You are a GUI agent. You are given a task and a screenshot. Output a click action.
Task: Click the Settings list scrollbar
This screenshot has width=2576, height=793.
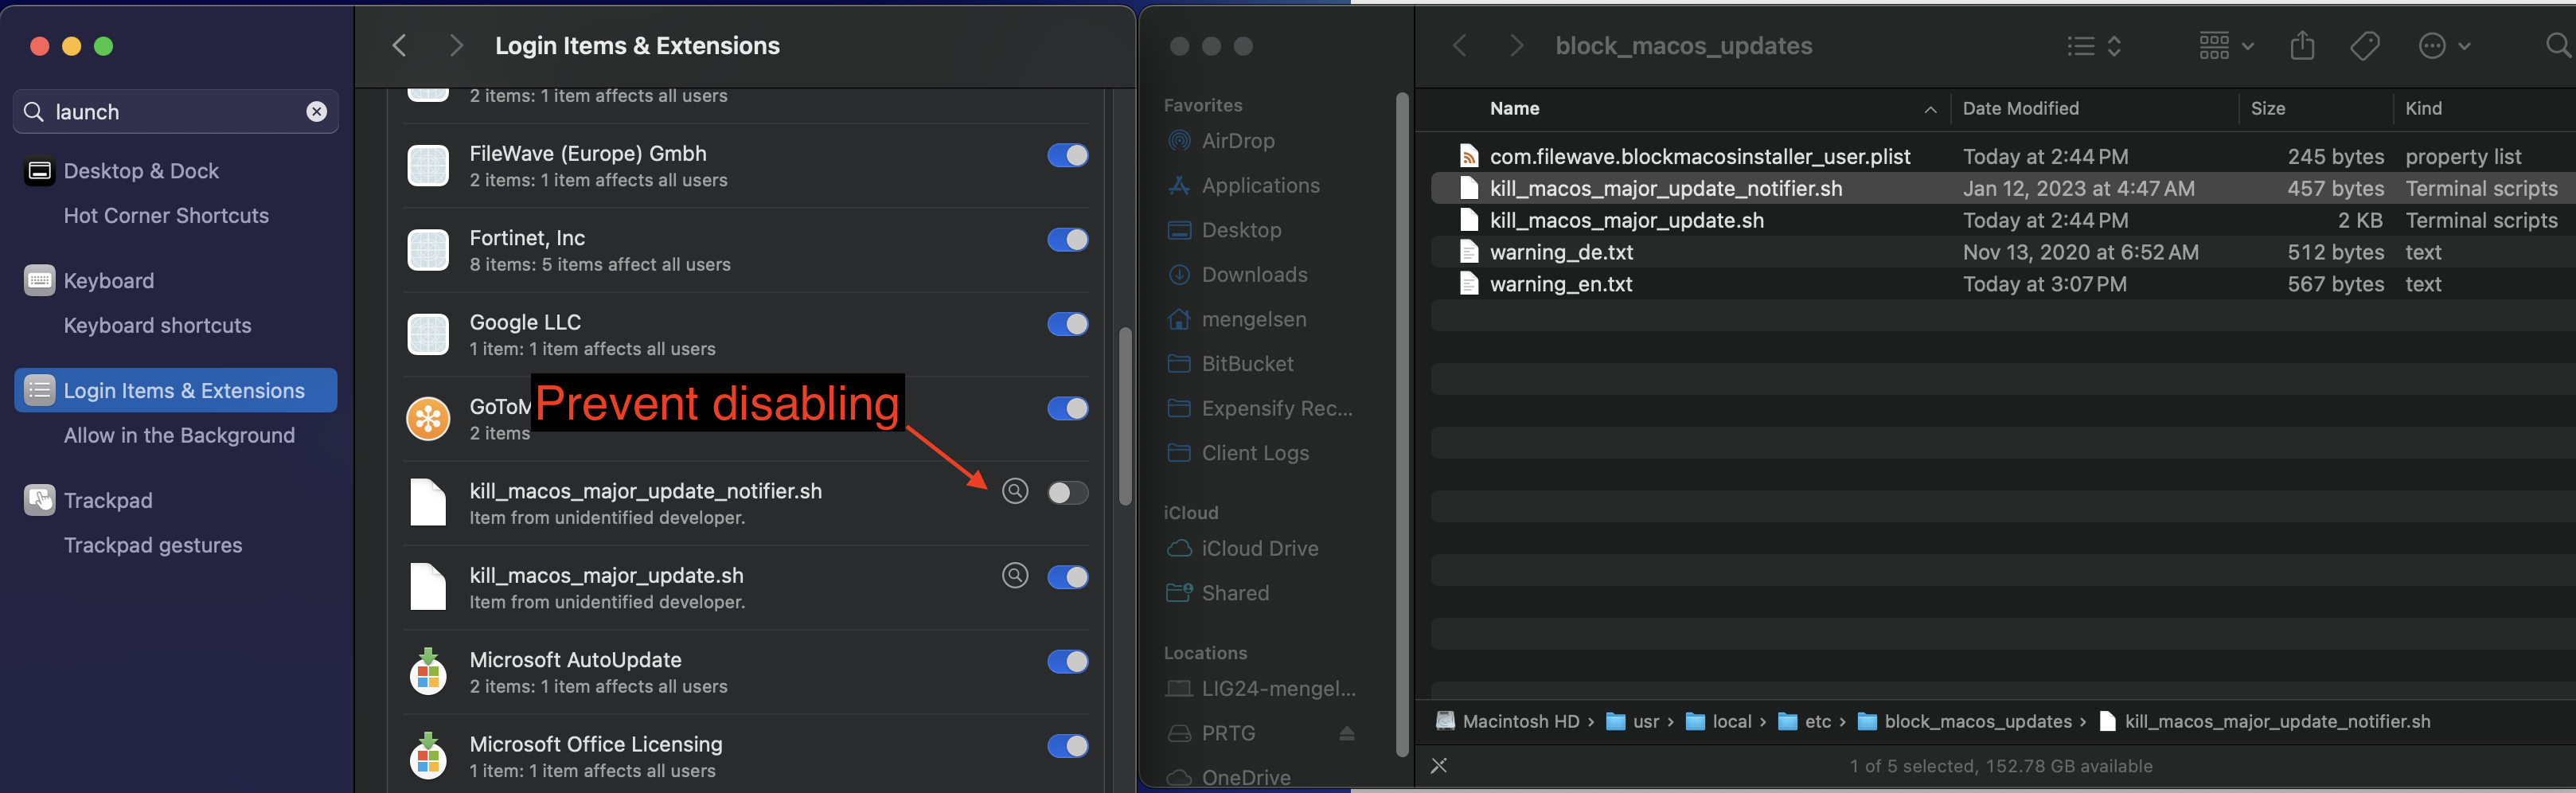point(1125,415)
